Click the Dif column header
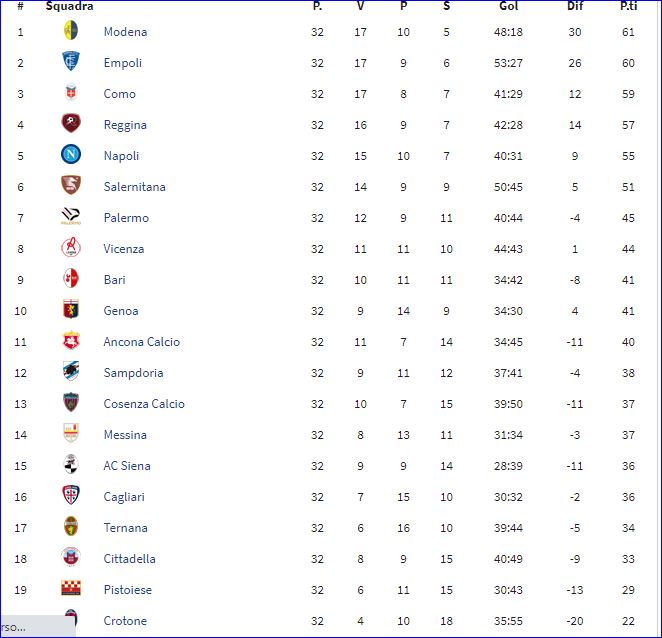Image resolution: width=662 pixels, height=638 pixels. [x=575, y=6]
